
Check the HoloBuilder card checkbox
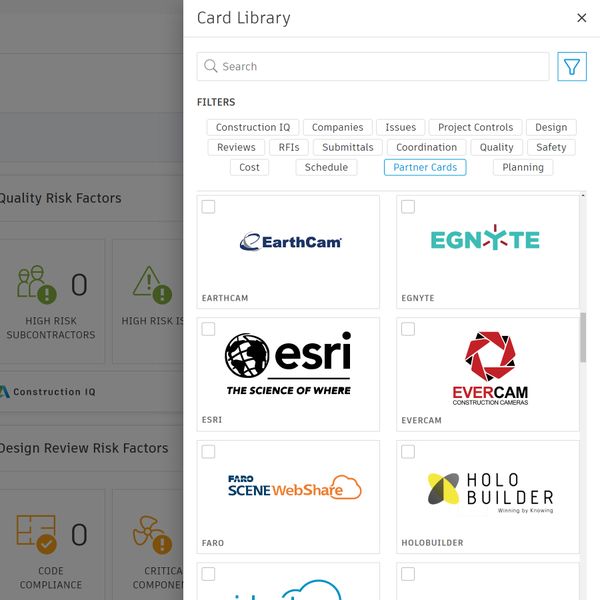pos(408,452)
